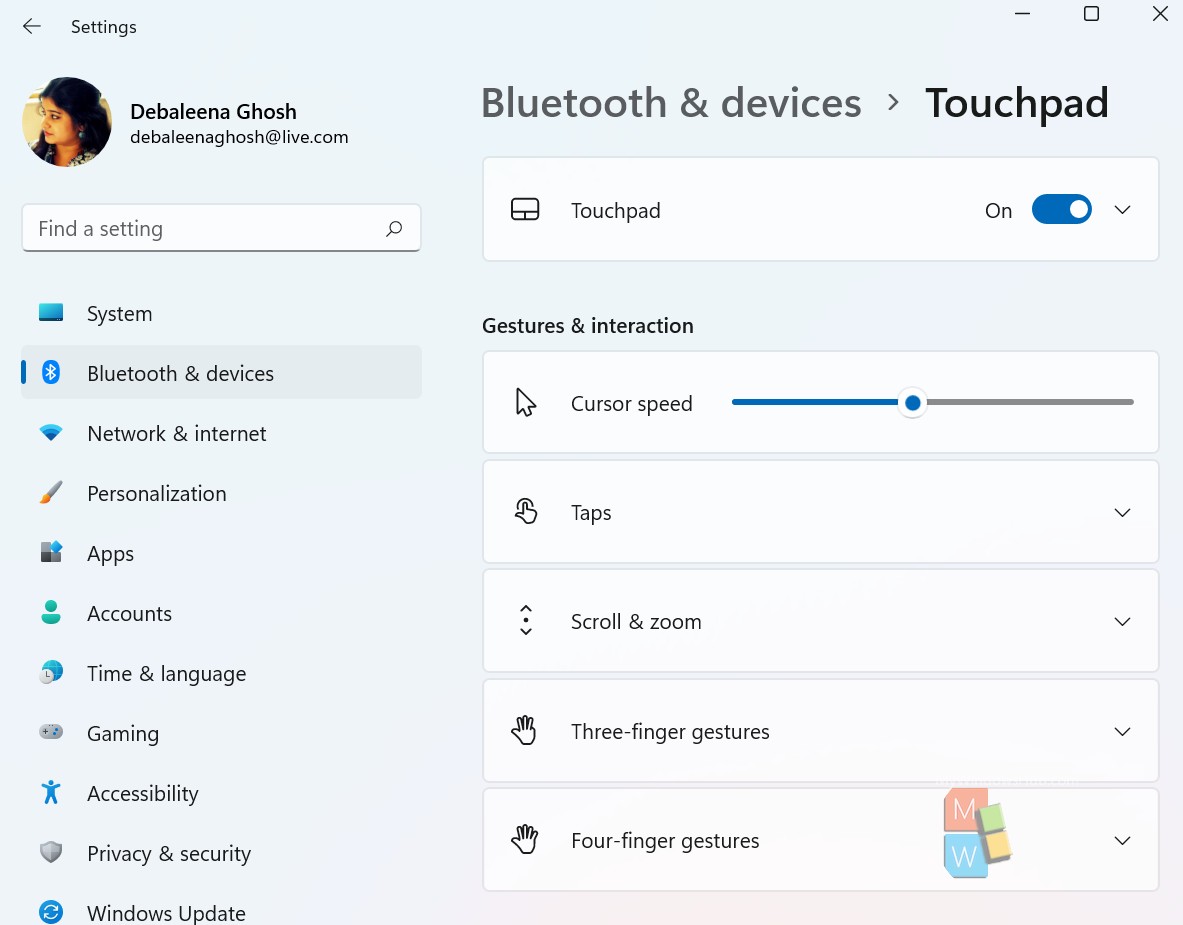
Task: Expand the Four-finger gestures chevron
Action: click(1122, 840)
